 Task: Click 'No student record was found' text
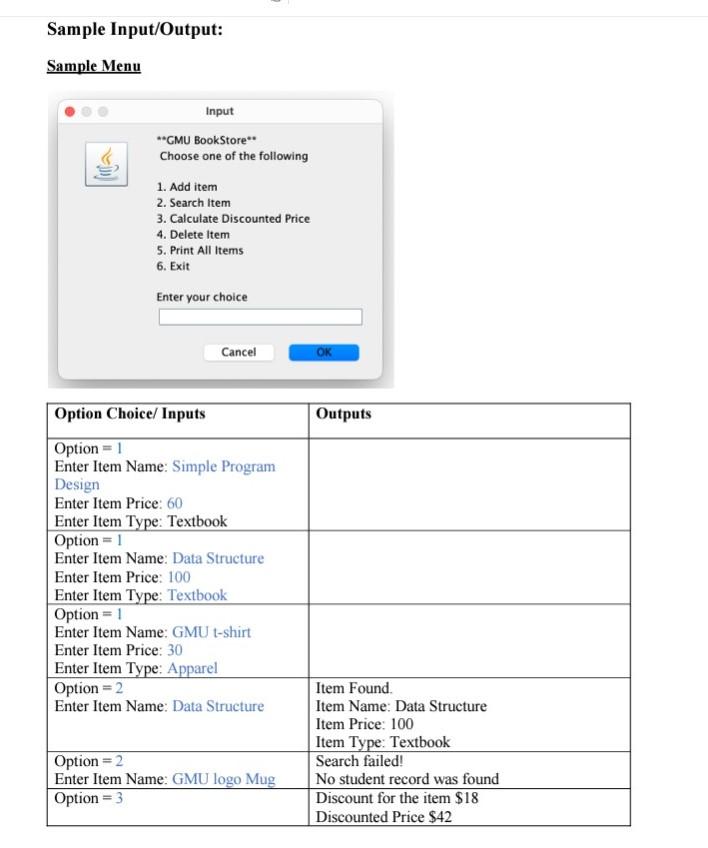click(407, 779)
